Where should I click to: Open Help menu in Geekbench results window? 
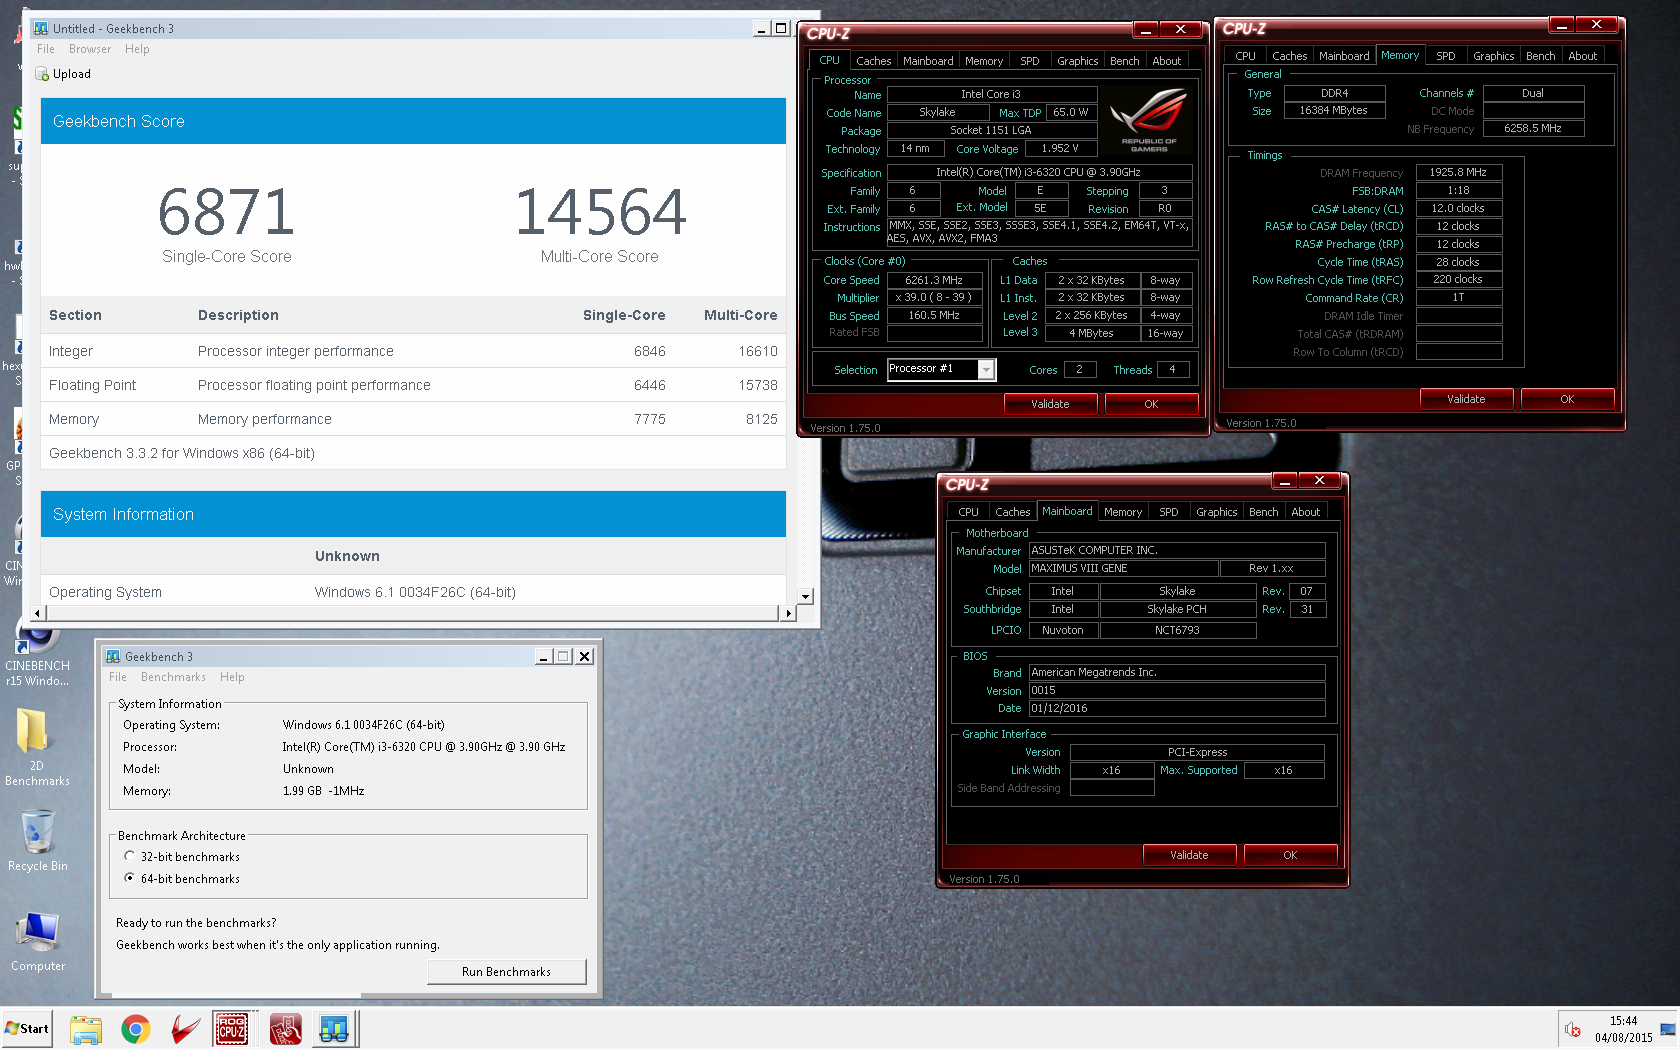click(137, 49)
